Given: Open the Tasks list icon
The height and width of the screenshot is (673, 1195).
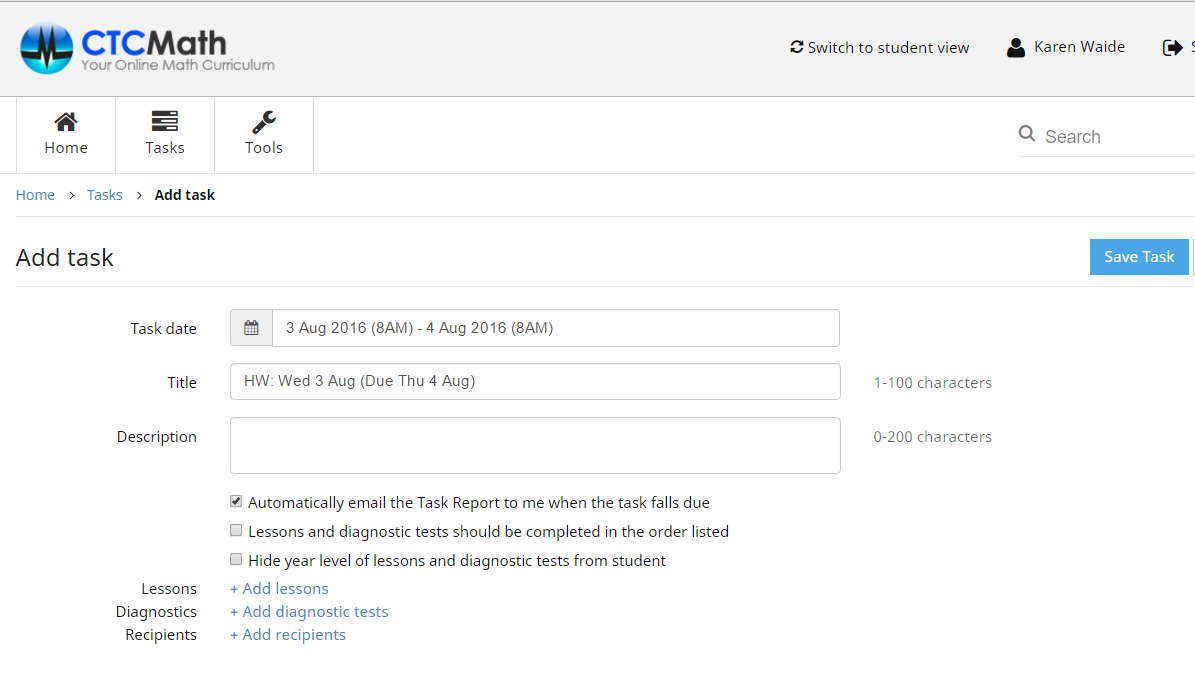Looking at the screenshot, I should pyautogui.click(x=165, y=122).
